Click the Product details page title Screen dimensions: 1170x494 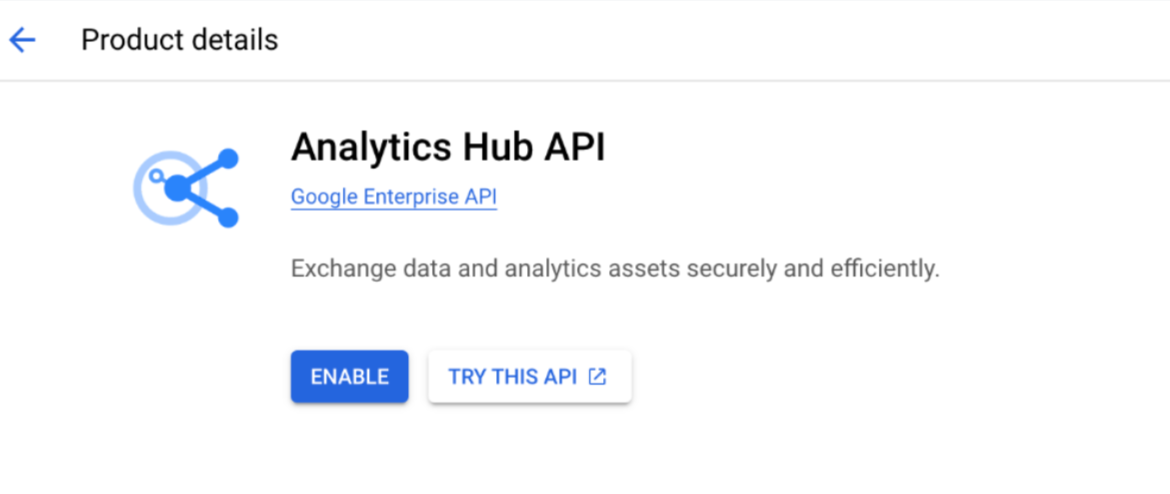coord(179,40)
